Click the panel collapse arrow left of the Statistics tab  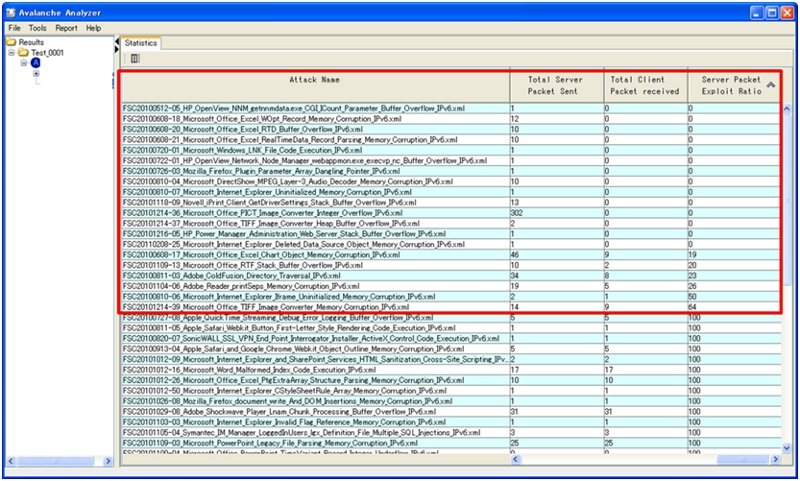(x=117, y=42)
